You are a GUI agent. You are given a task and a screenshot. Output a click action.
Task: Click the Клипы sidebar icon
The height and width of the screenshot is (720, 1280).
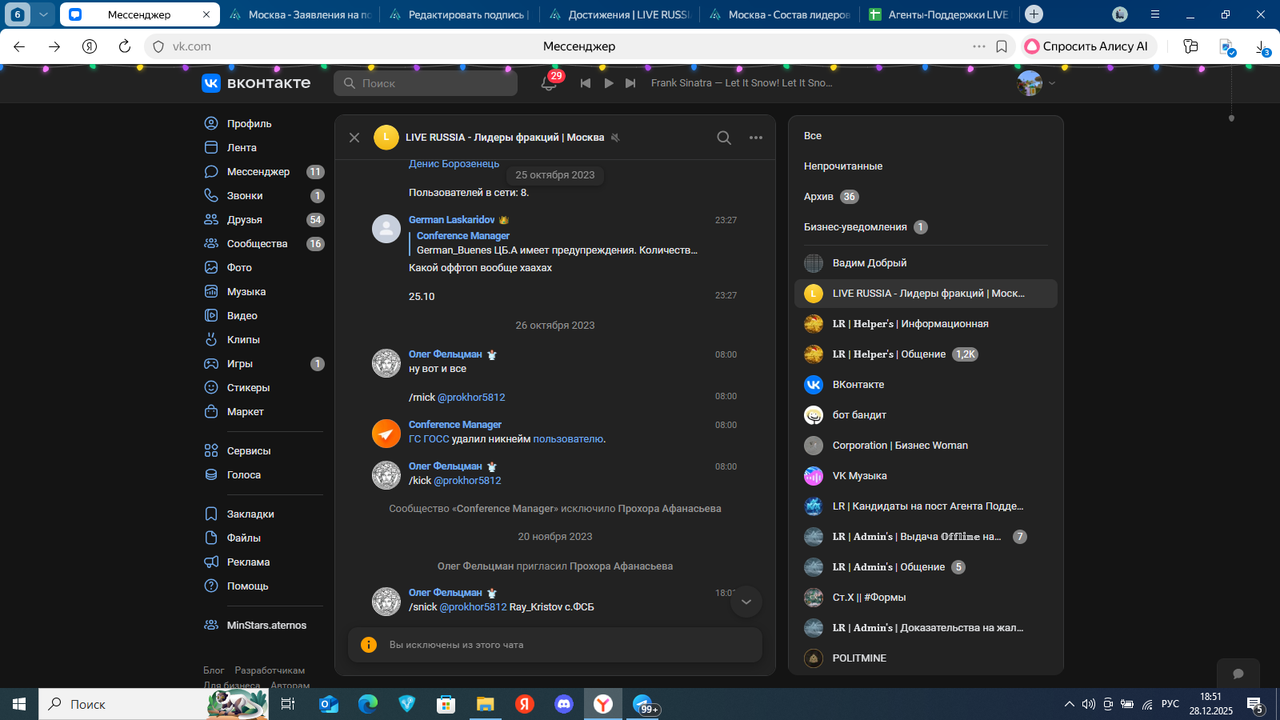211,340
